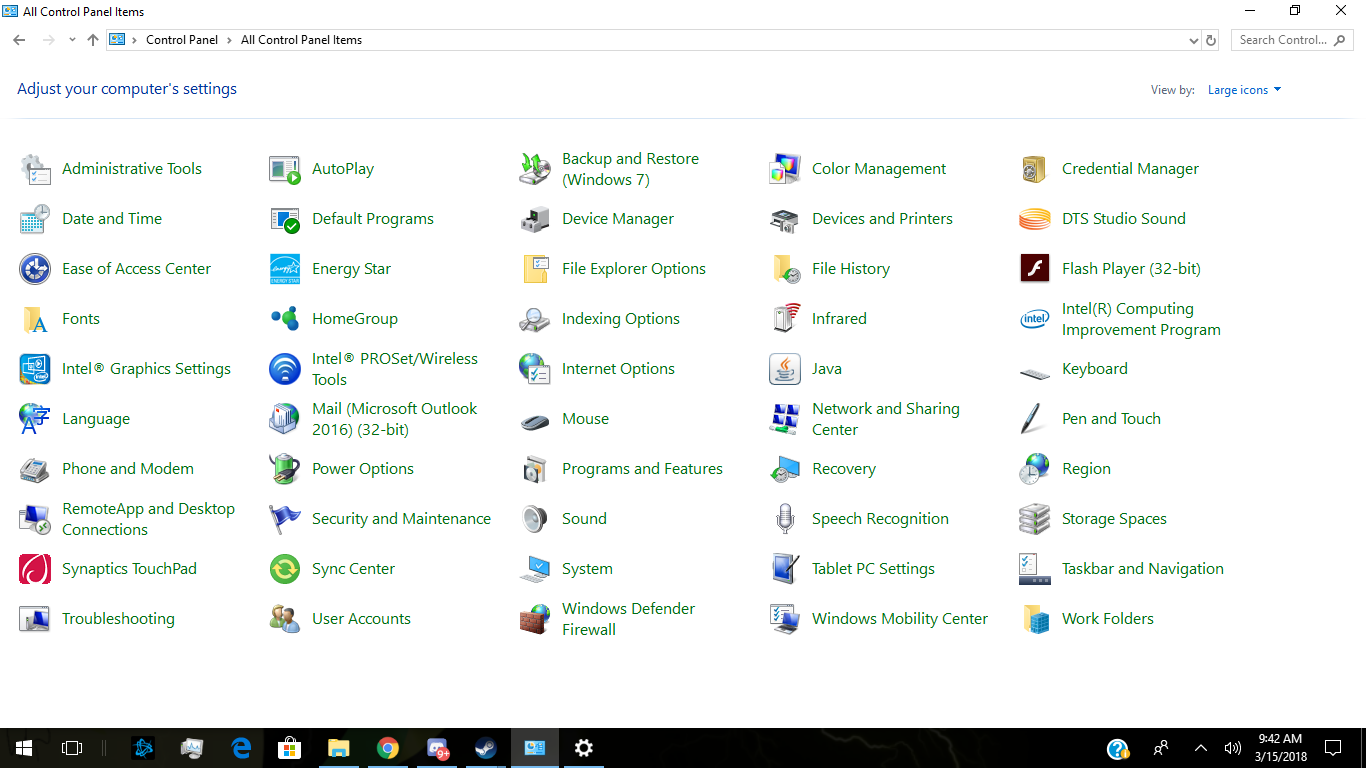
Task: Focus the Search Control Panel field
Action: [1290, 40]
